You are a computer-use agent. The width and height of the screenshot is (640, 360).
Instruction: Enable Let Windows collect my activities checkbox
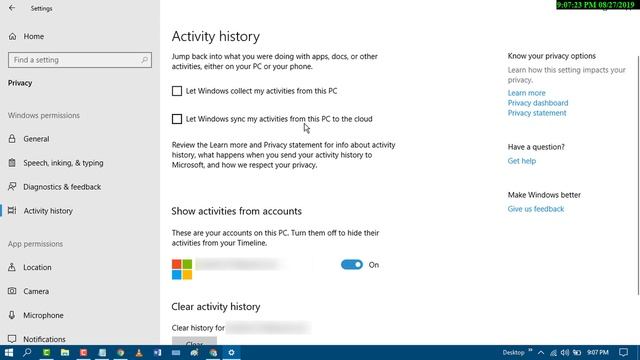177,91
